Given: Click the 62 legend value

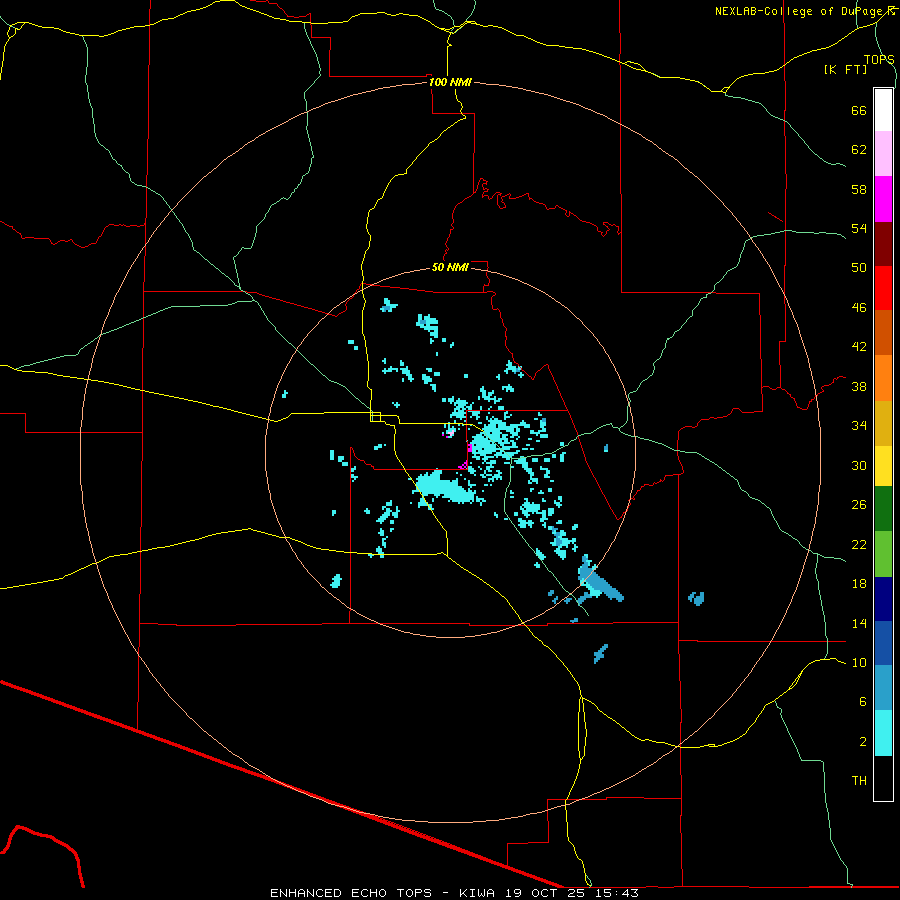Looking at the screenshot, I should coord(859,150).
